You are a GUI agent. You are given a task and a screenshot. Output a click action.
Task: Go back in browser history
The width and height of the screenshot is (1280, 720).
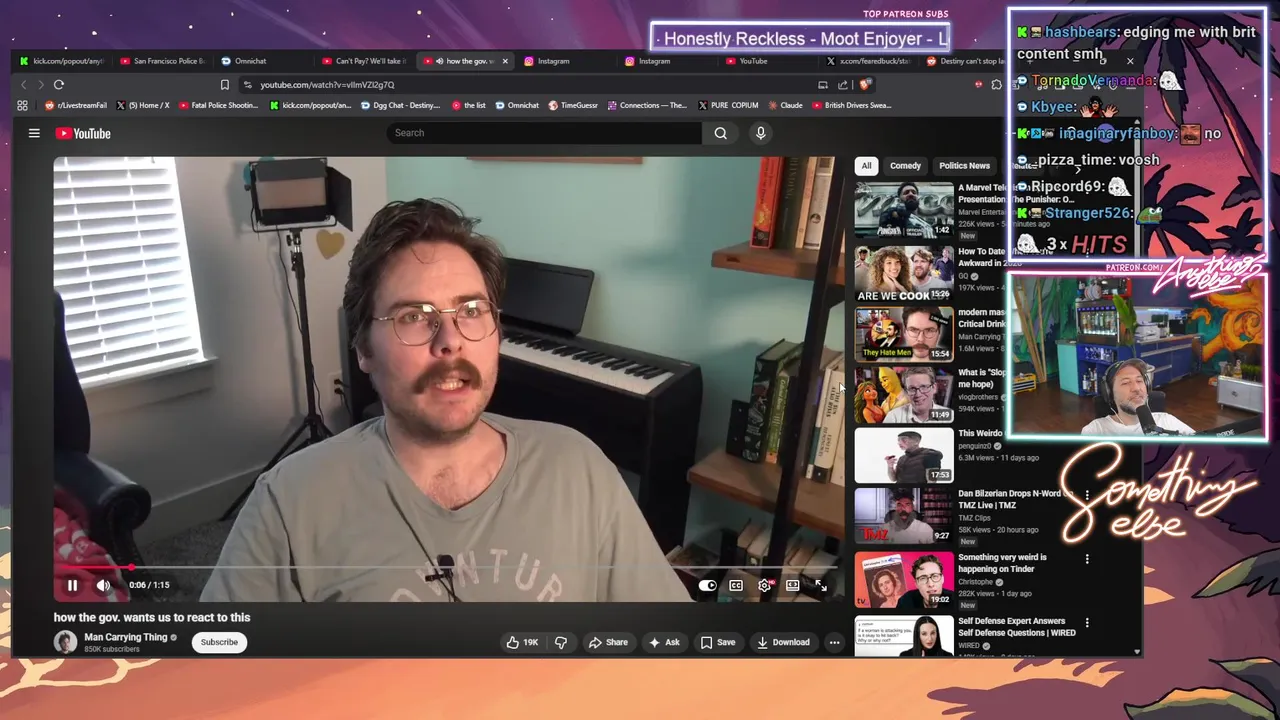tap(24, 85)
